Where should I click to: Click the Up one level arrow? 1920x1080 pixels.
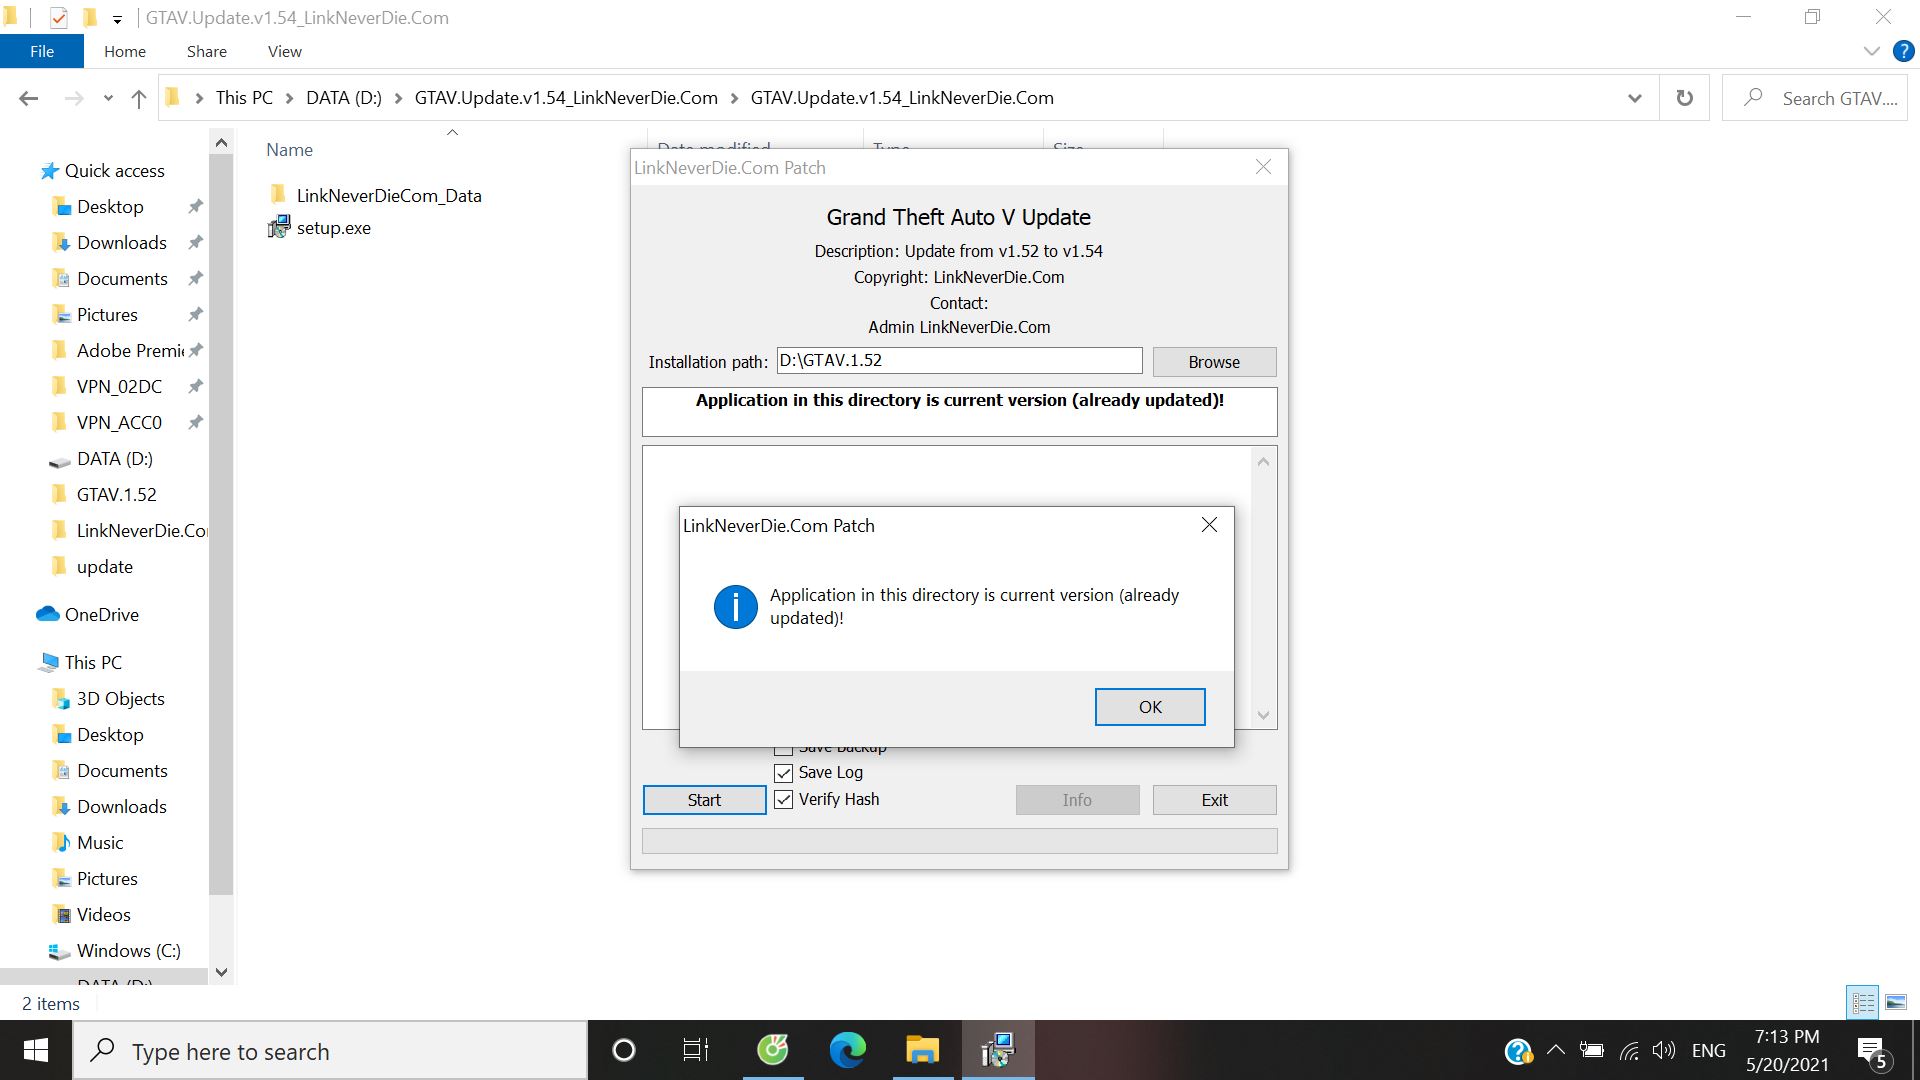pos(138,98)
